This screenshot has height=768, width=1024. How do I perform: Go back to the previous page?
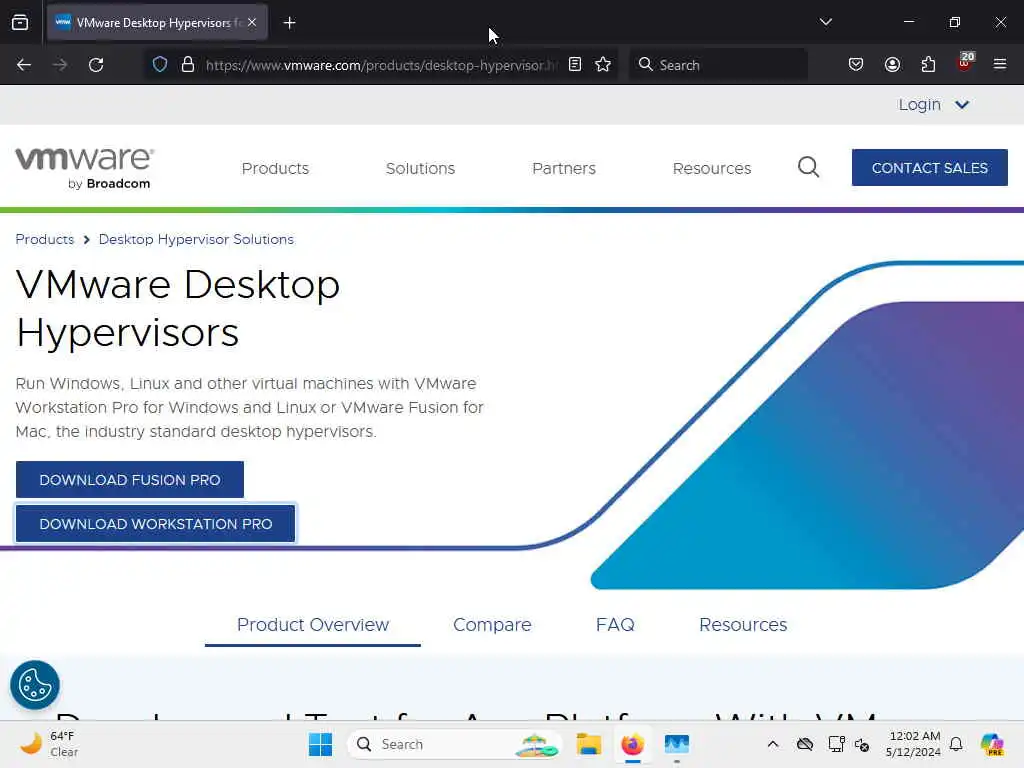[24, 65]
